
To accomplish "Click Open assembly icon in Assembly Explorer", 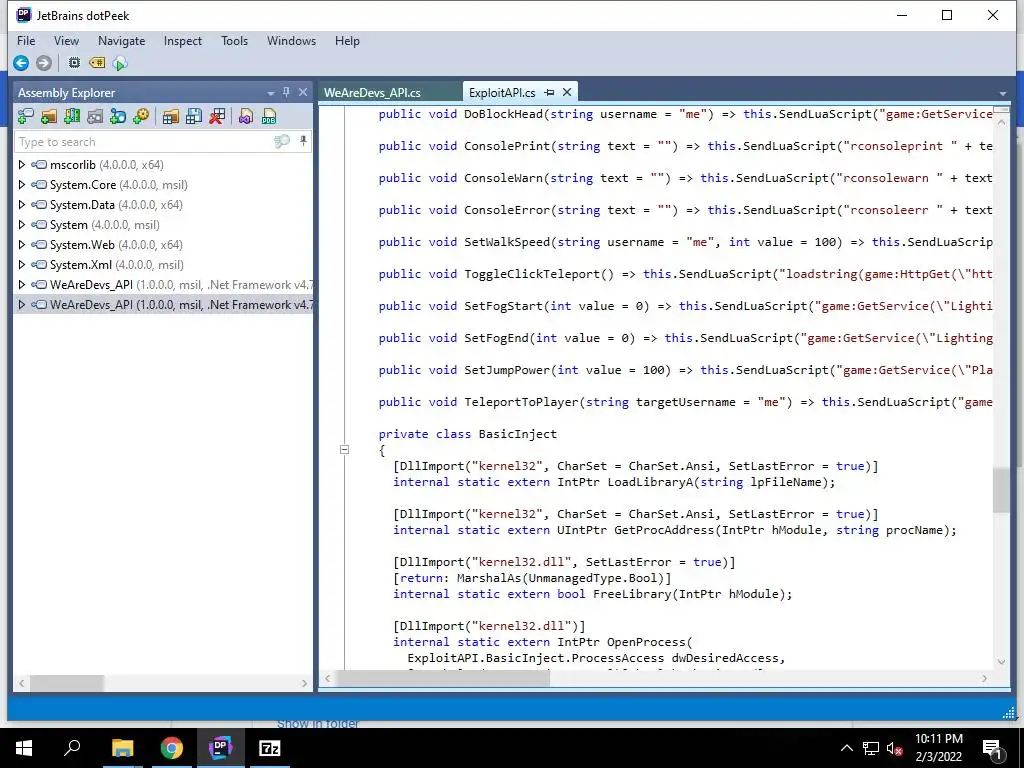I will coord(25,116).
